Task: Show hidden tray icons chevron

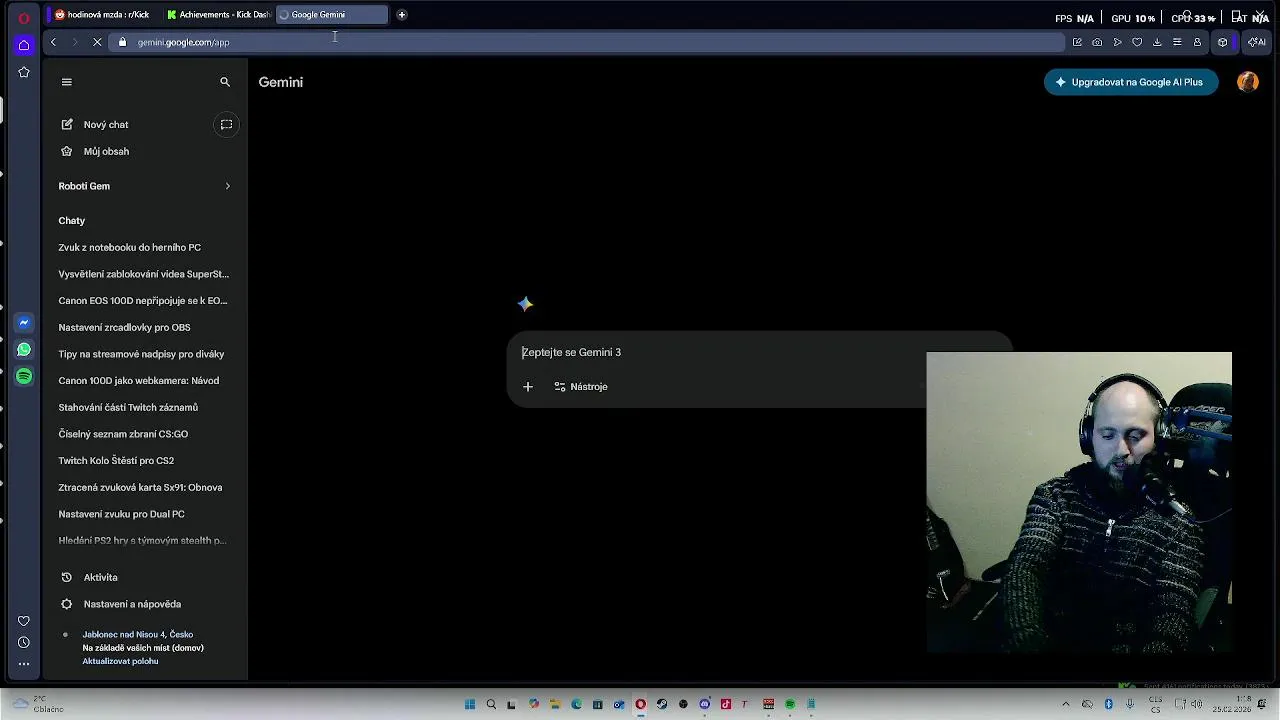Action: (1066, 704)
